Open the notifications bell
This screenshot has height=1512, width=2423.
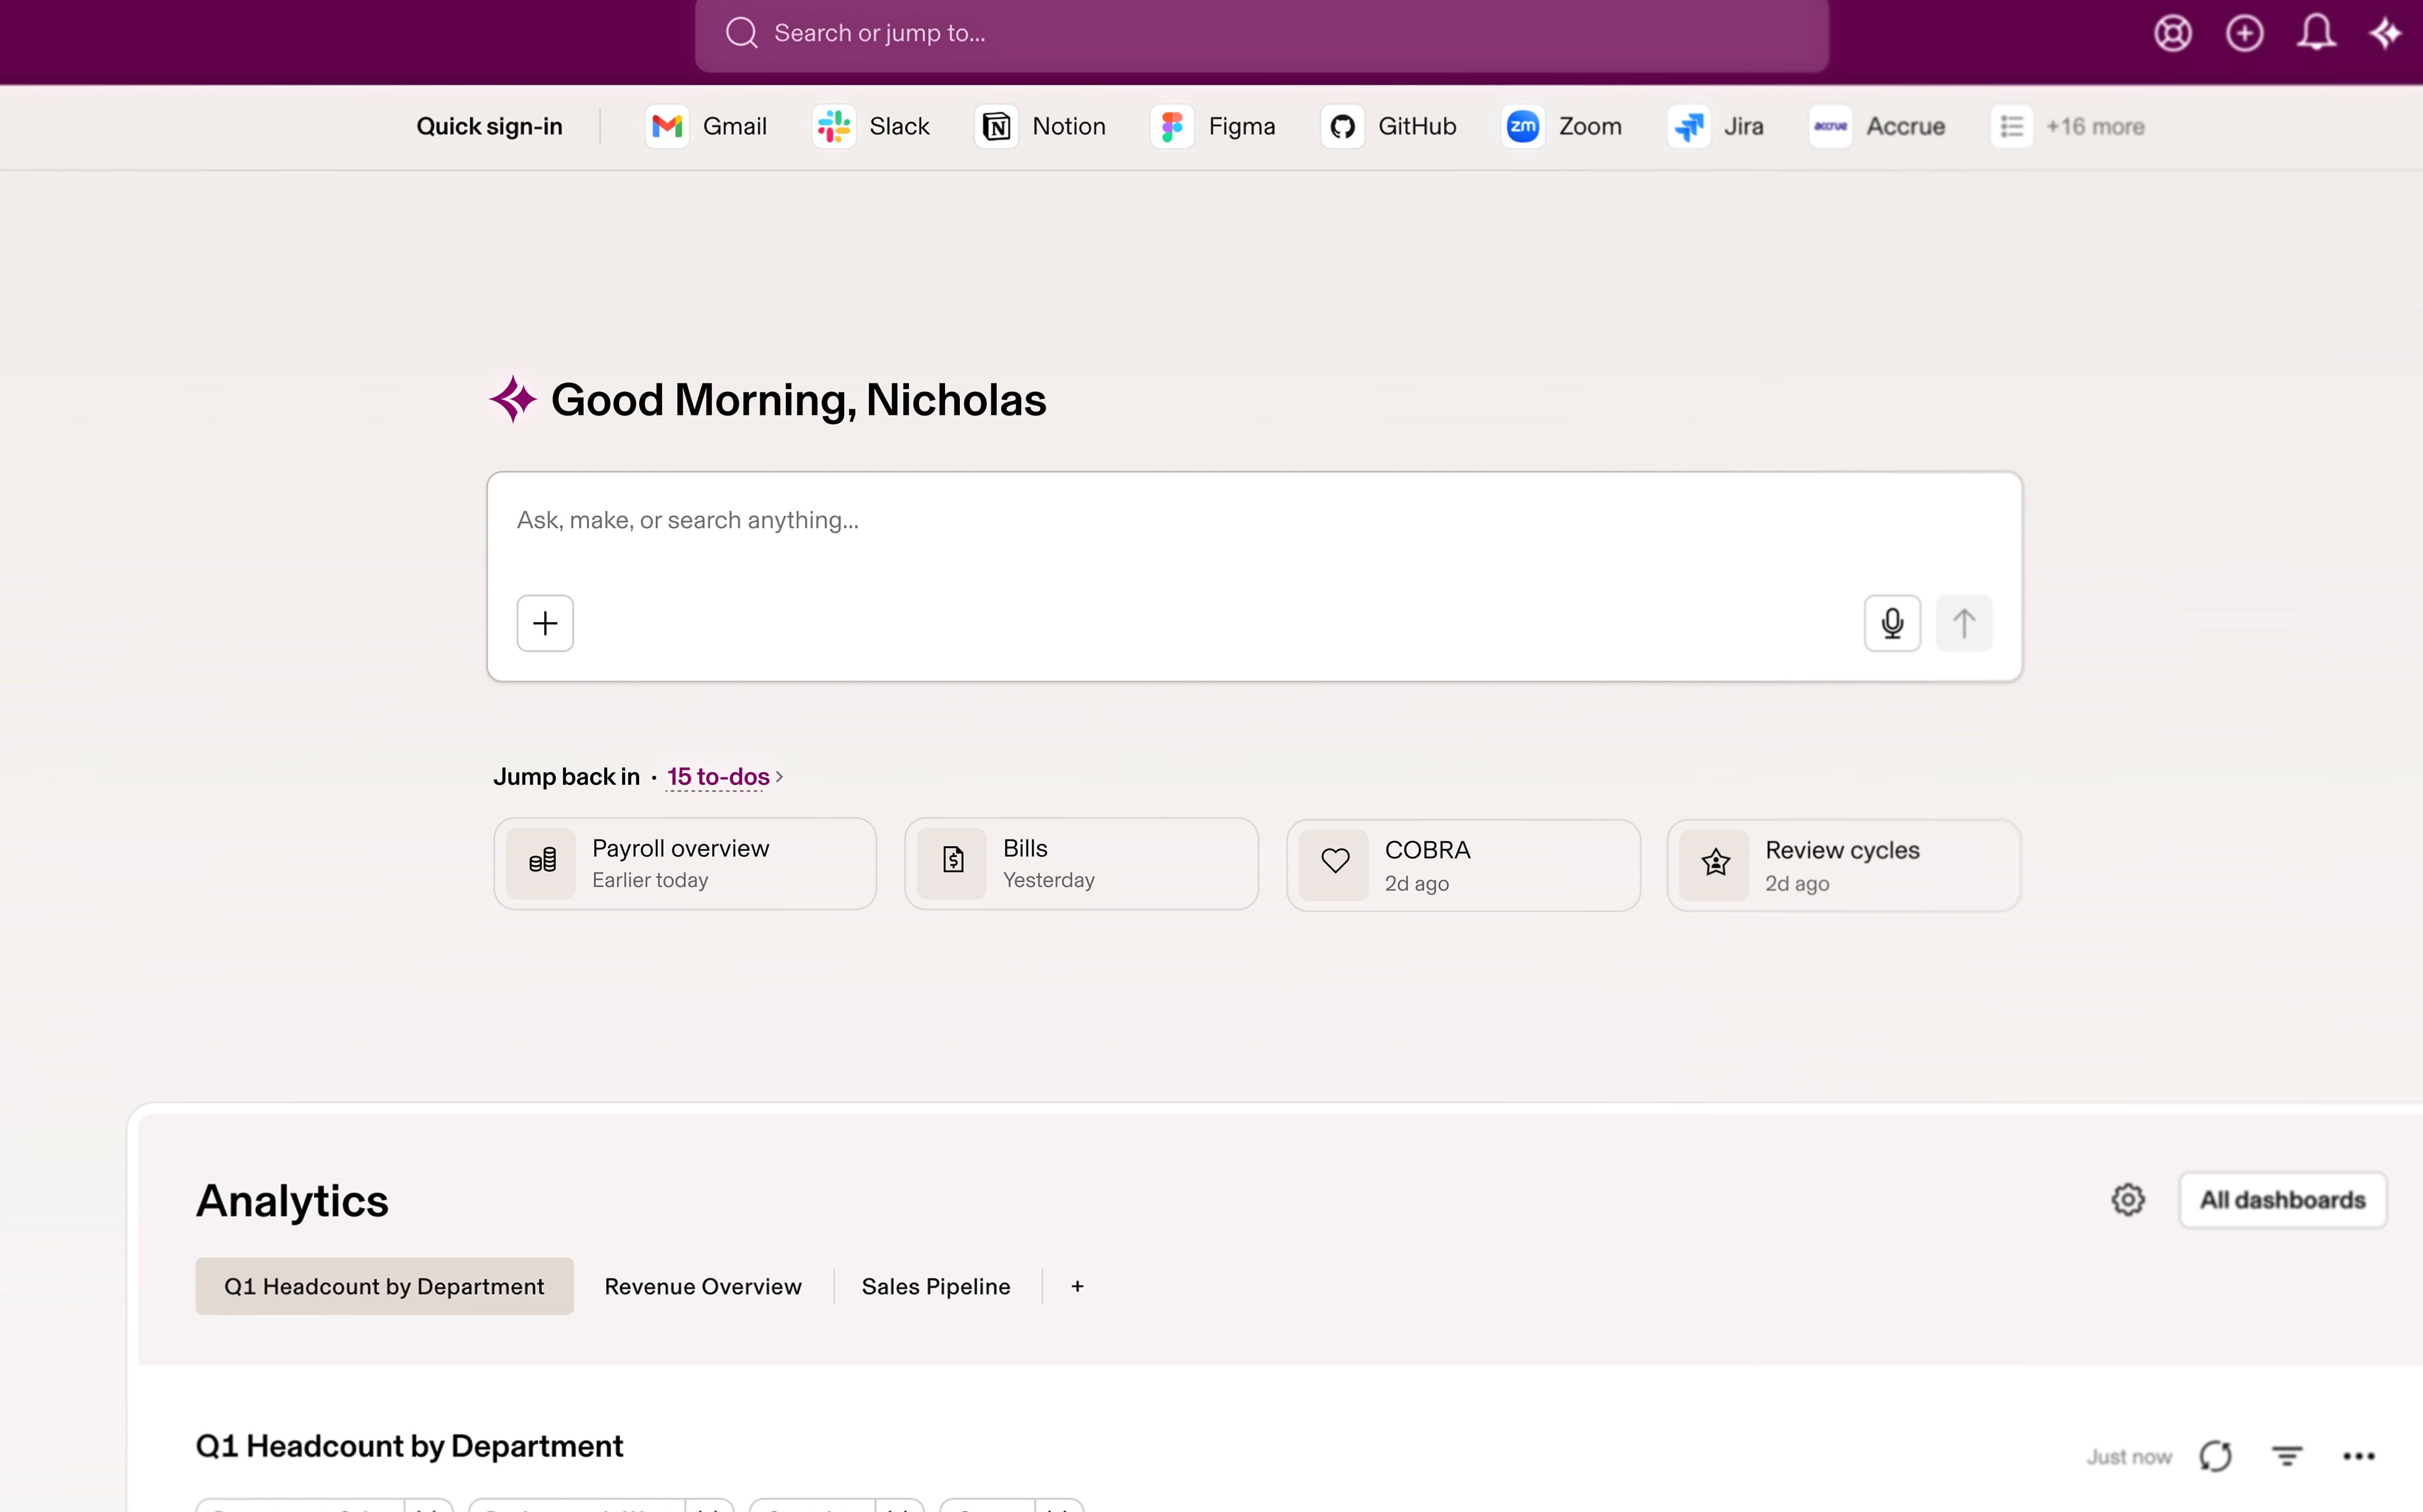tap(2316, 33)
